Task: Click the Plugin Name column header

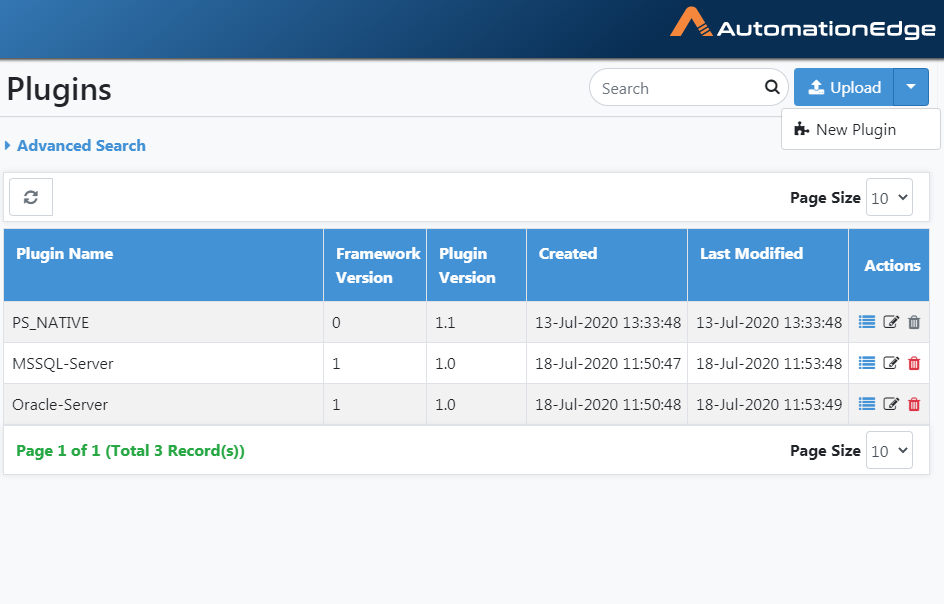Action: (x=64, y=254)
